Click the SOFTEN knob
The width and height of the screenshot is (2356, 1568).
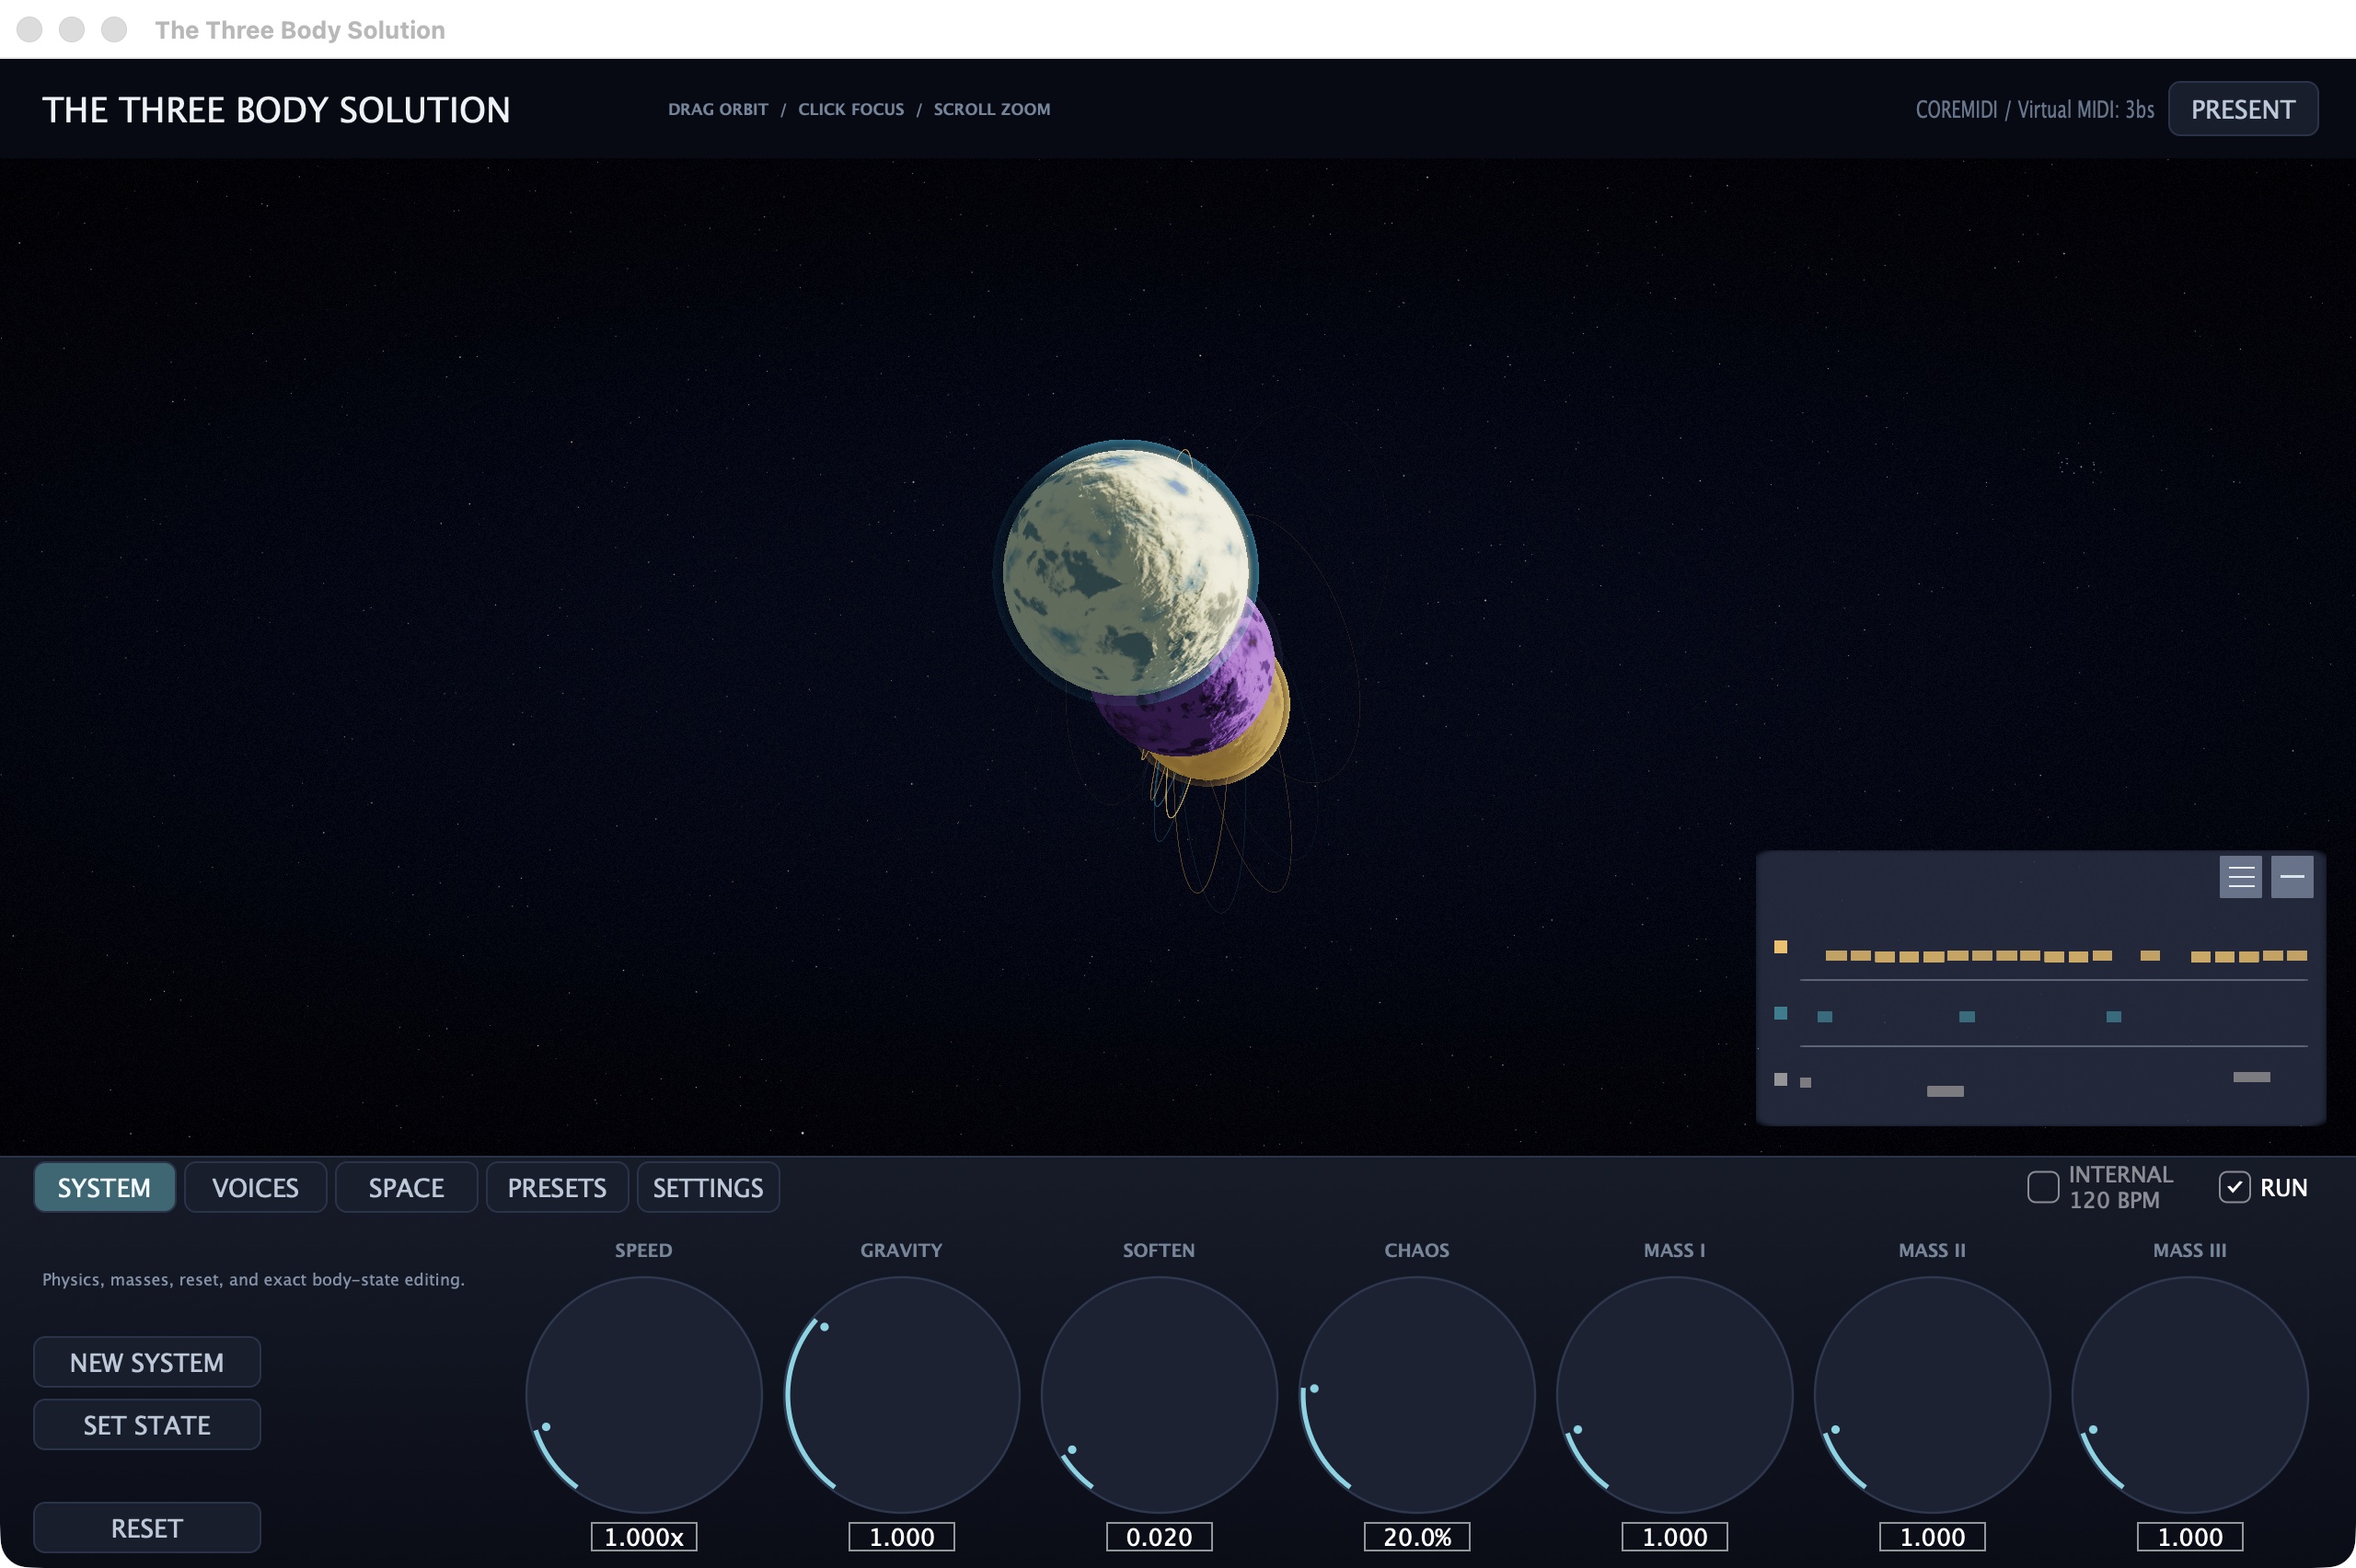point(1159,1395)
